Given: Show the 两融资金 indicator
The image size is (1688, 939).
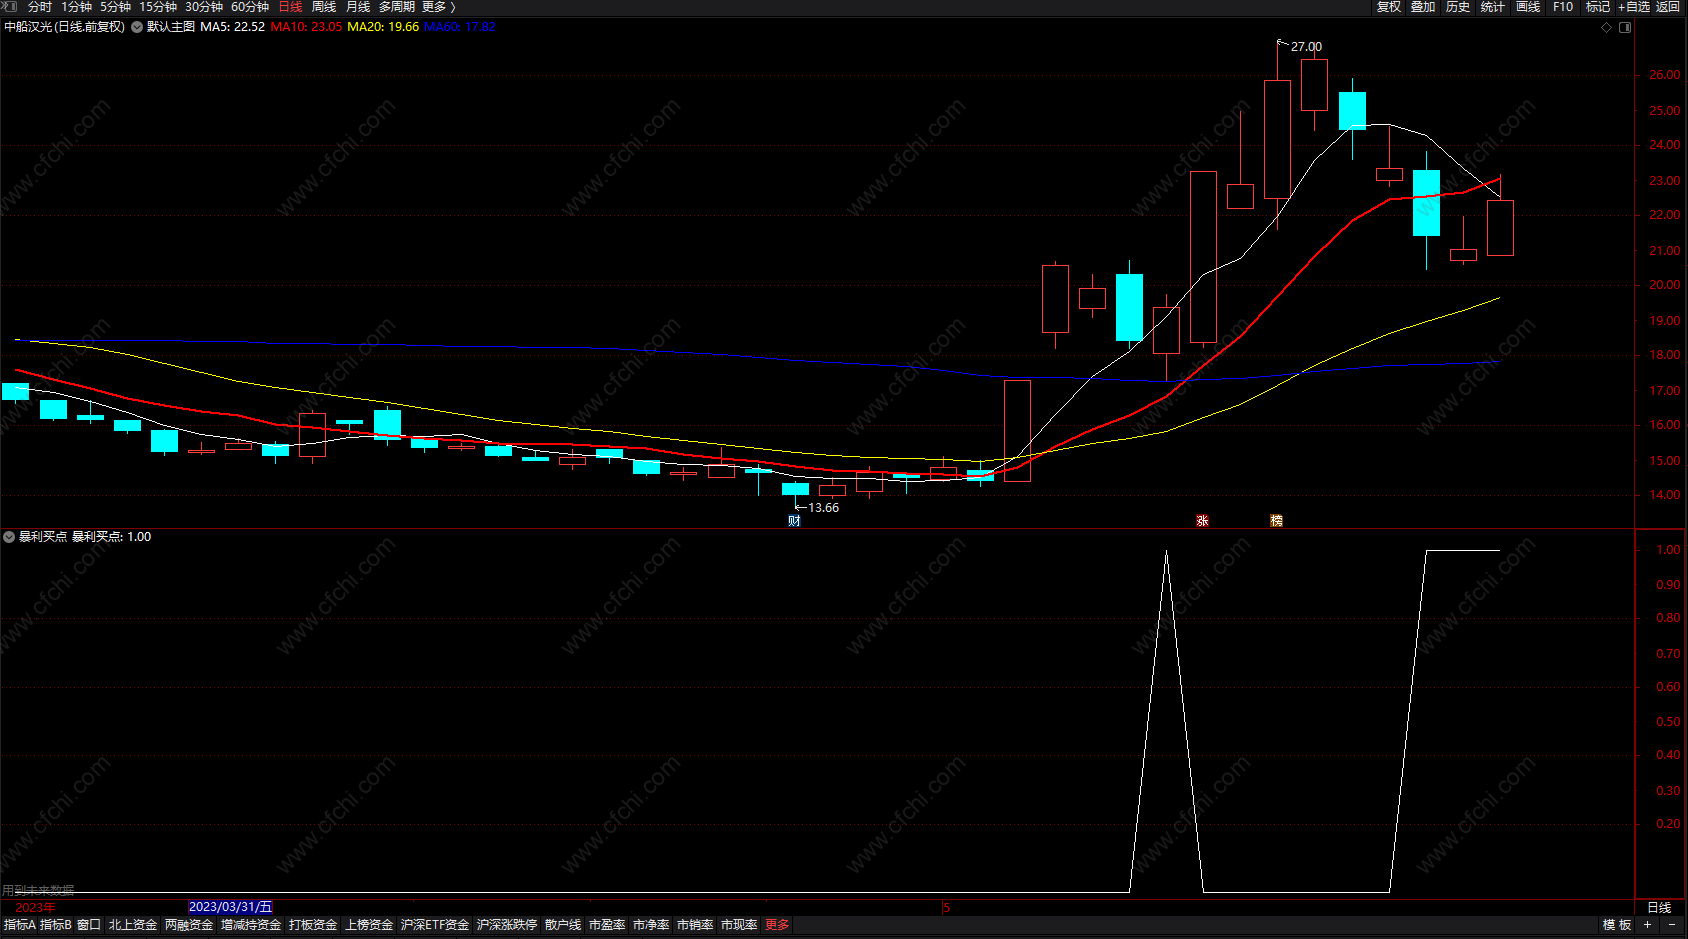Looking at the screenshot, I should click(189, 925).
